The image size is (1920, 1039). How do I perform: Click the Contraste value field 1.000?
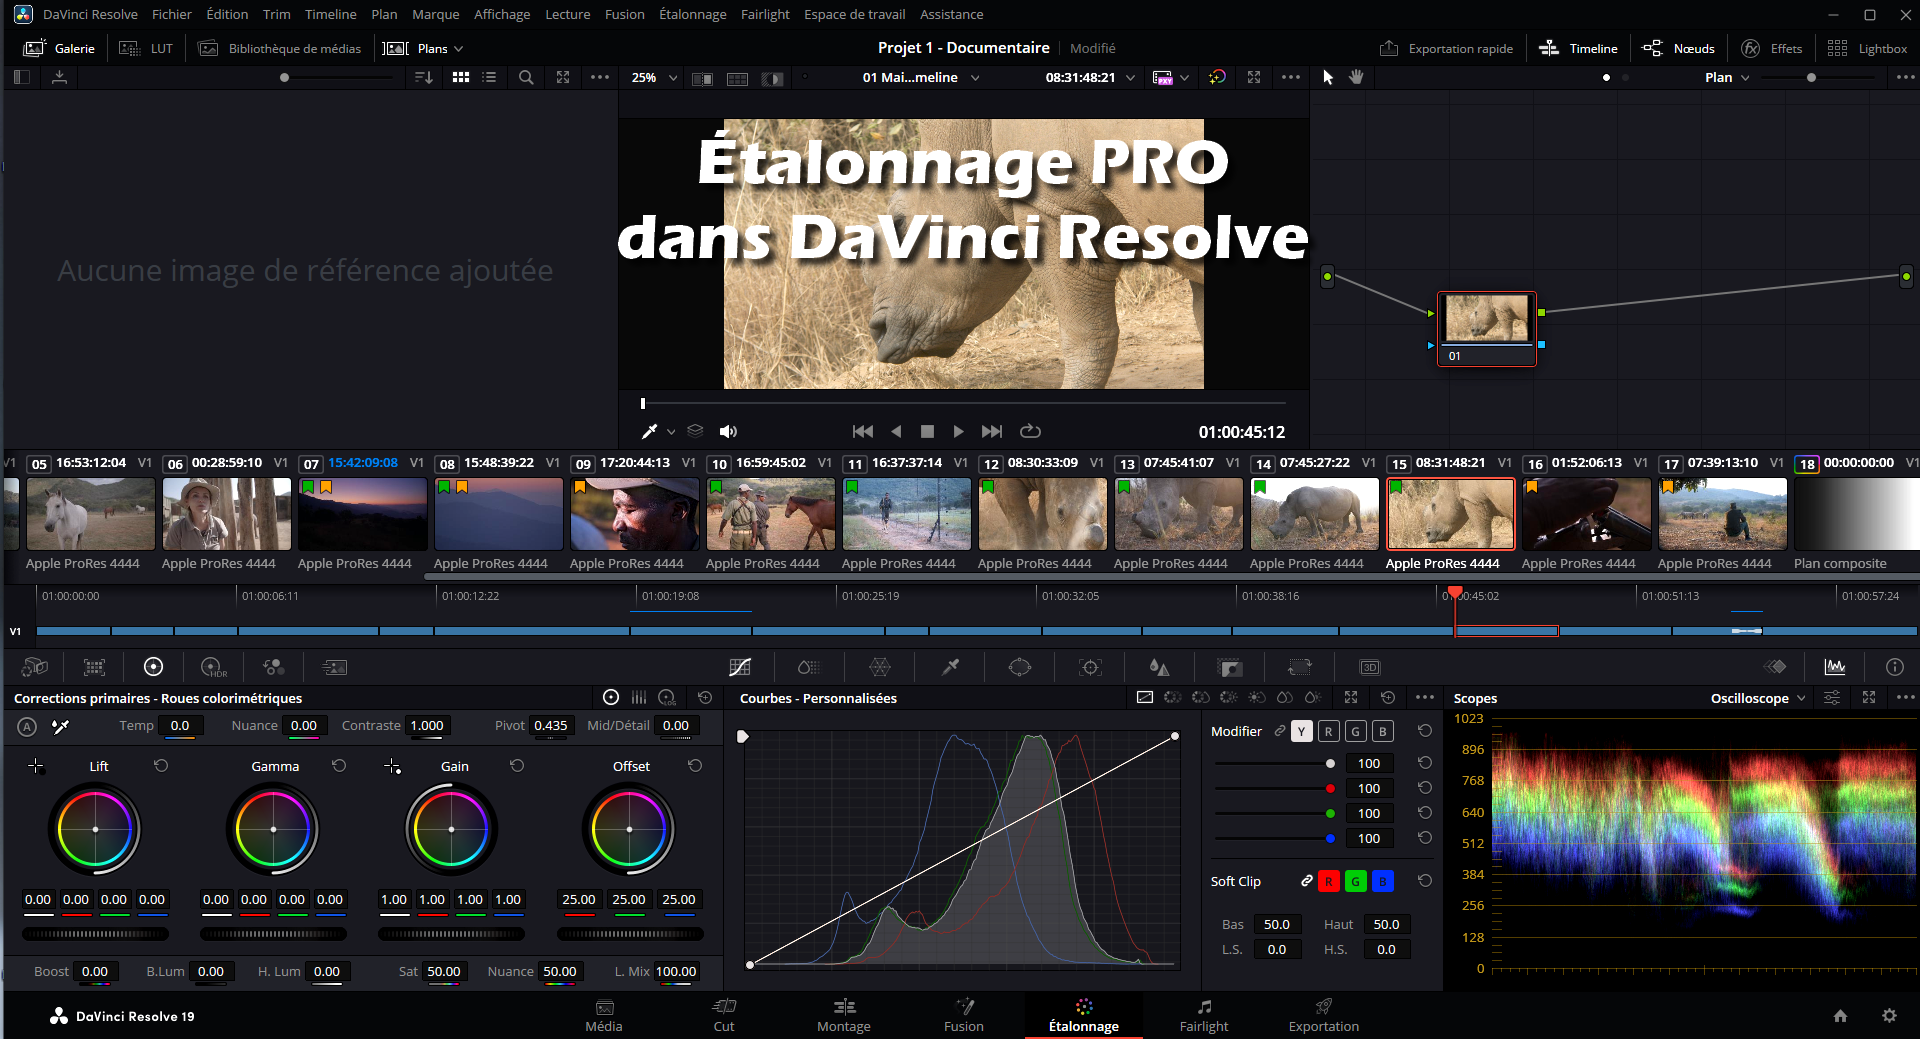pyautogui.click(x=427, y=726)
